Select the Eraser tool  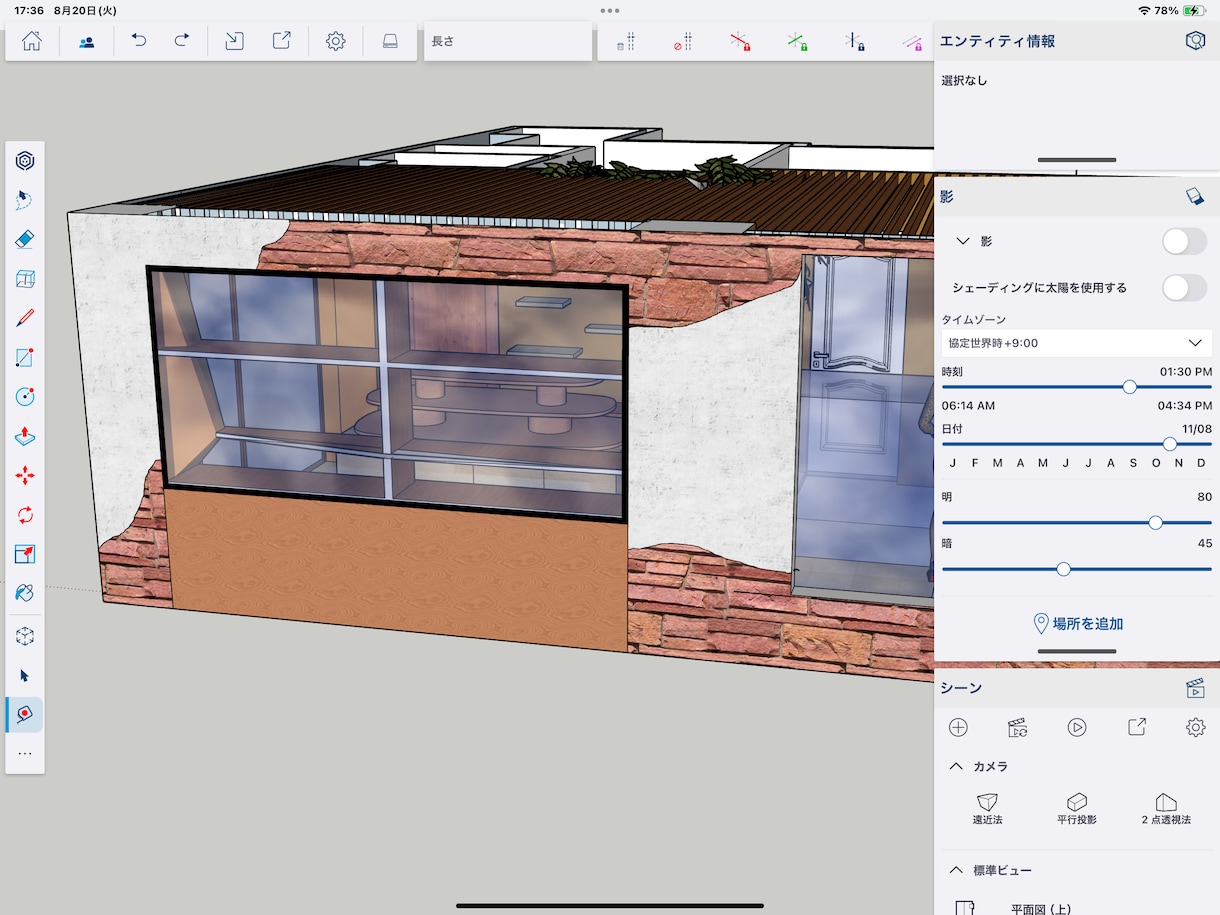point(25,240)
